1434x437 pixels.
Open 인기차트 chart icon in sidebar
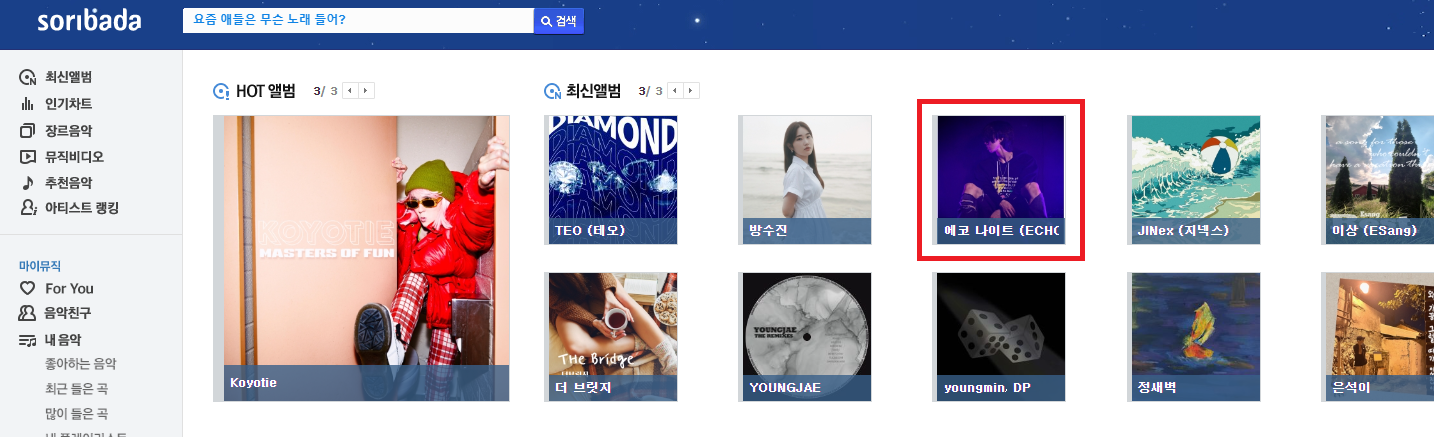pyautogui.click(x=28, y=104)
